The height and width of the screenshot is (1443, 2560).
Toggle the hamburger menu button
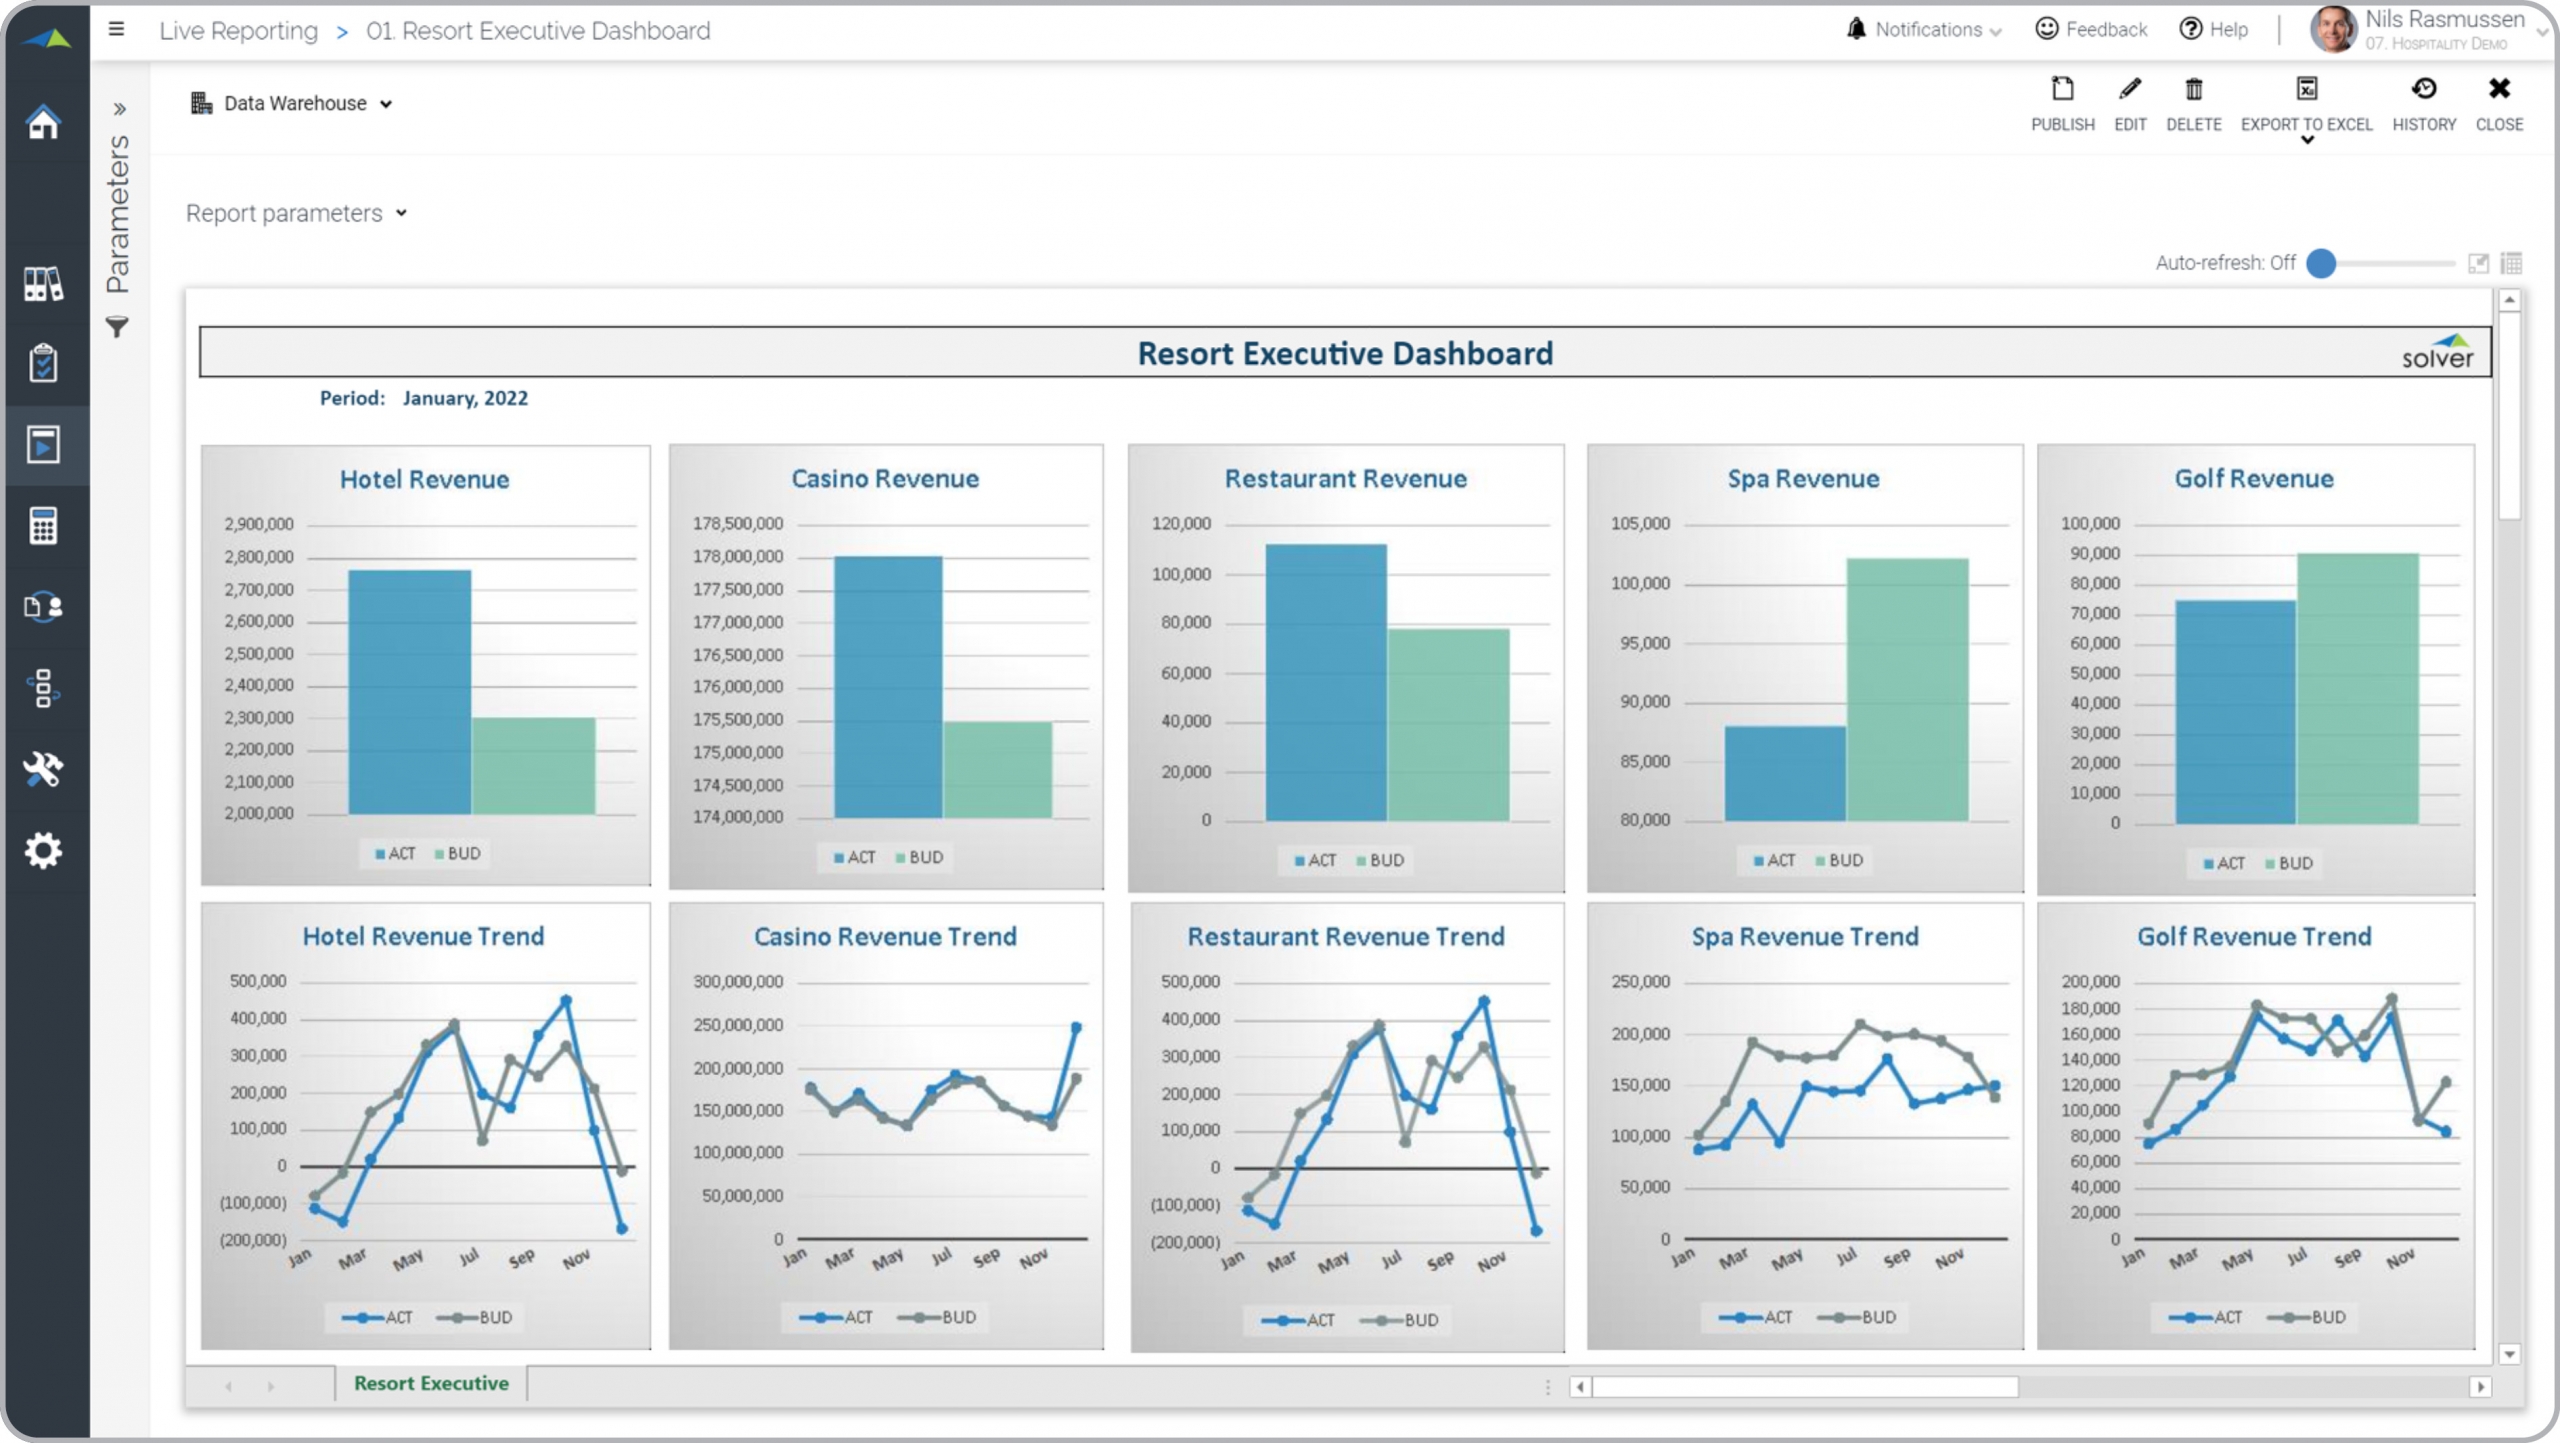[117, 29]
